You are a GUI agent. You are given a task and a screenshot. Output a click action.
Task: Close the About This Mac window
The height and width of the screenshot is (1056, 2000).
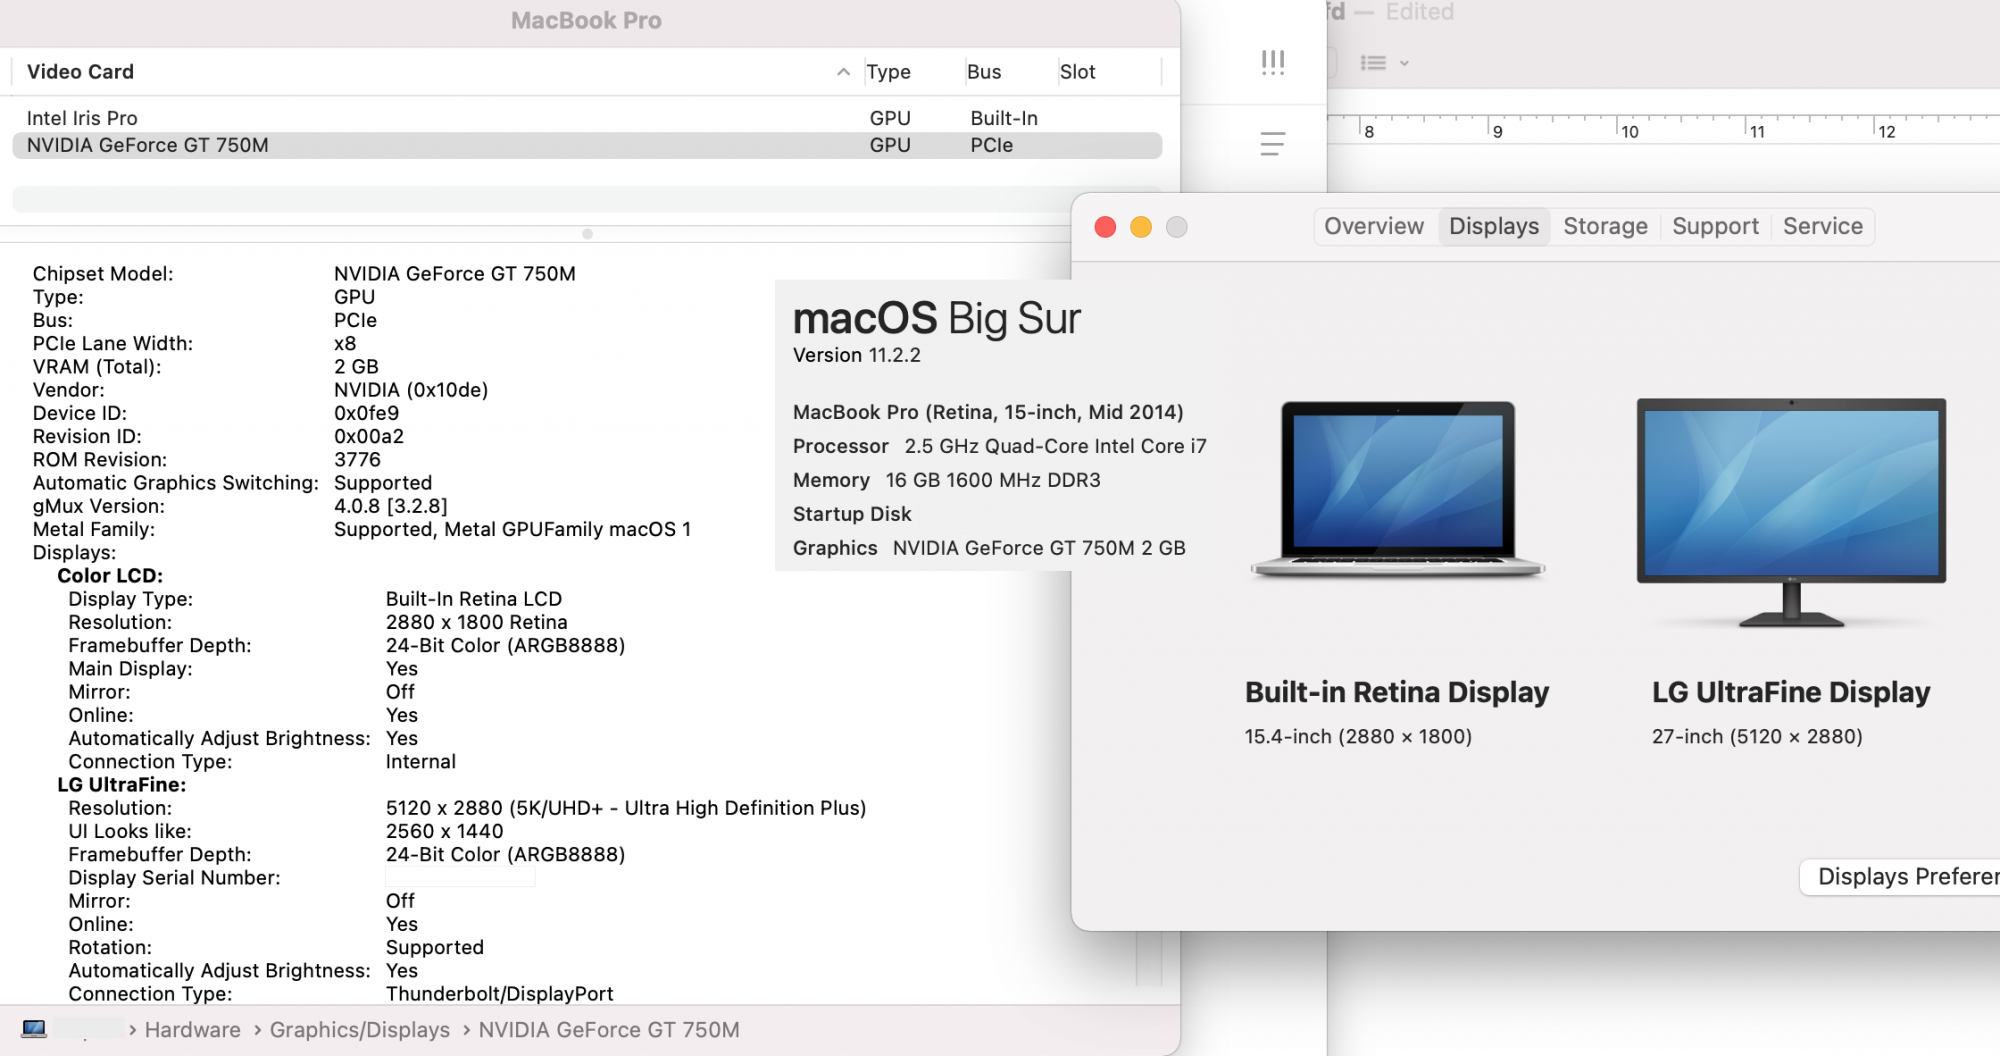(1105, 227)
